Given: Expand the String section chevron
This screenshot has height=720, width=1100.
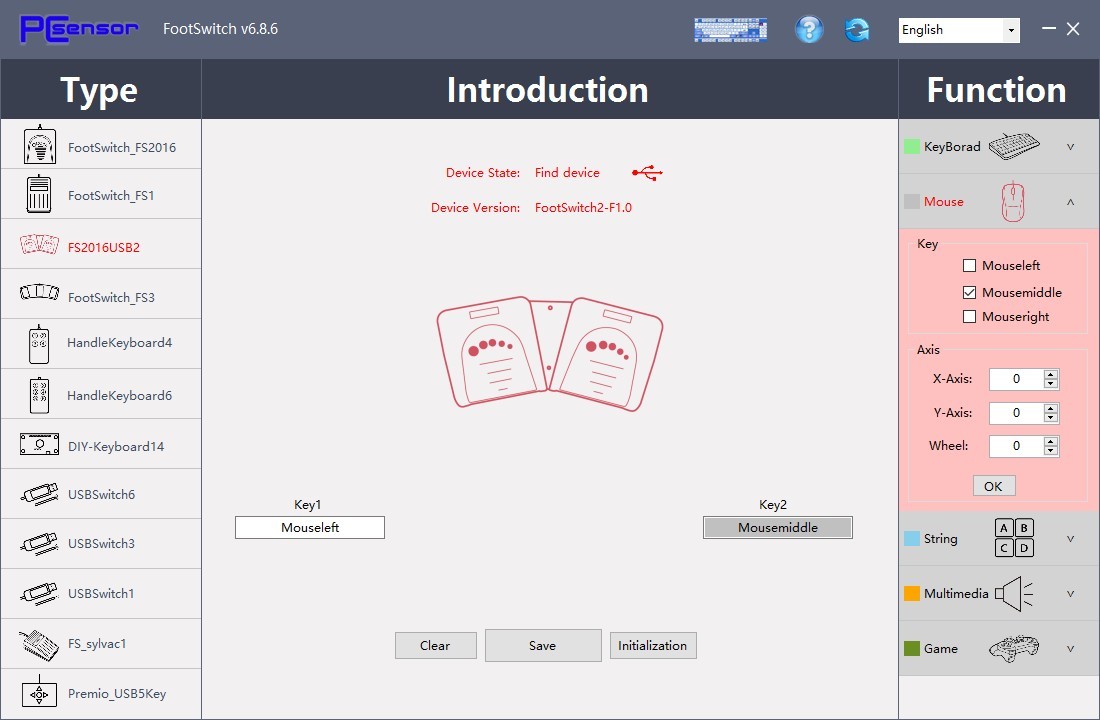Looking at the screenshot, I should 1071,539.
